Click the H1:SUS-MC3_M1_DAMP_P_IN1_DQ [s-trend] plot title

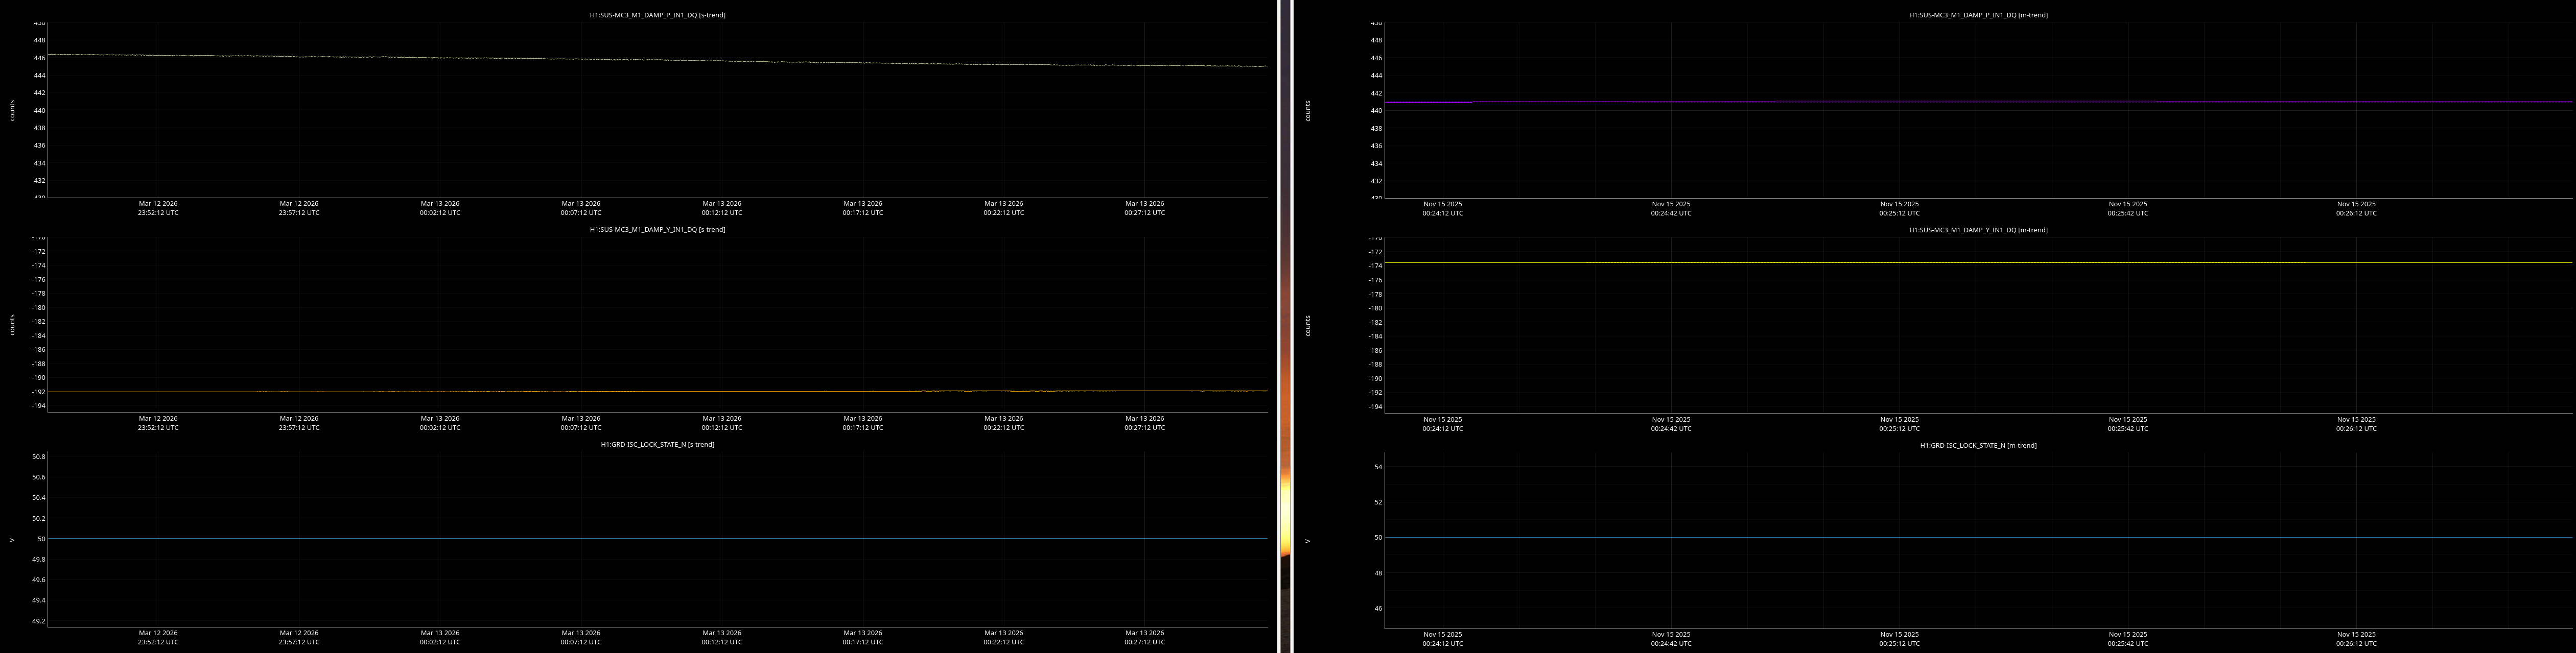tap(657, 15)
